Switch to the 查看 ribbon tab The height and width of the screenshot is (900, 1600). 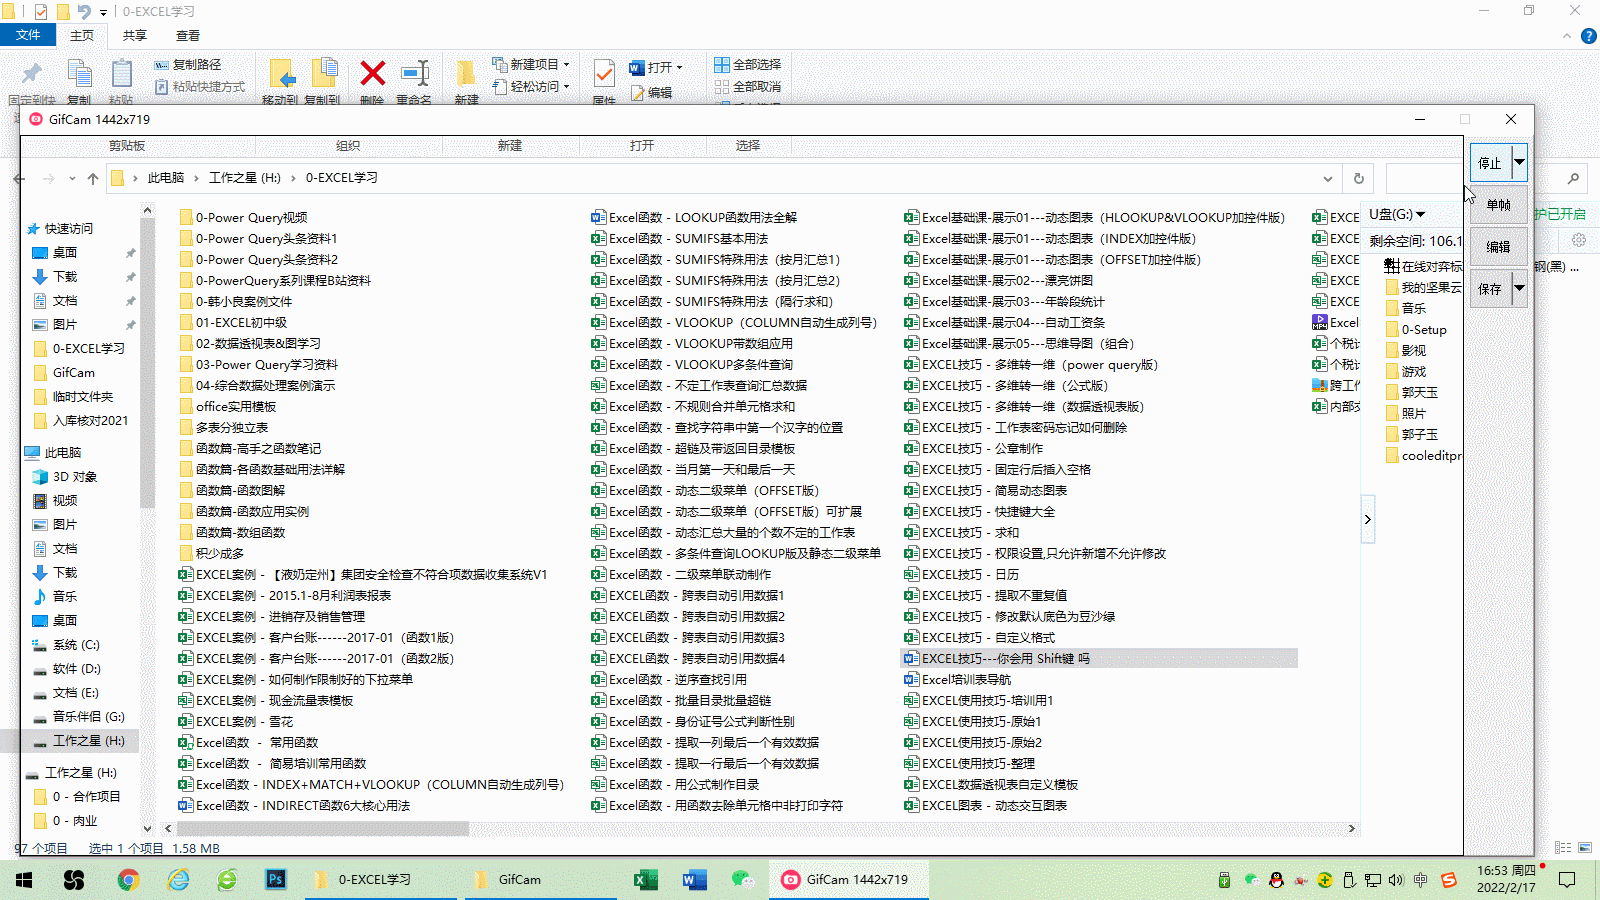[188, 36]
